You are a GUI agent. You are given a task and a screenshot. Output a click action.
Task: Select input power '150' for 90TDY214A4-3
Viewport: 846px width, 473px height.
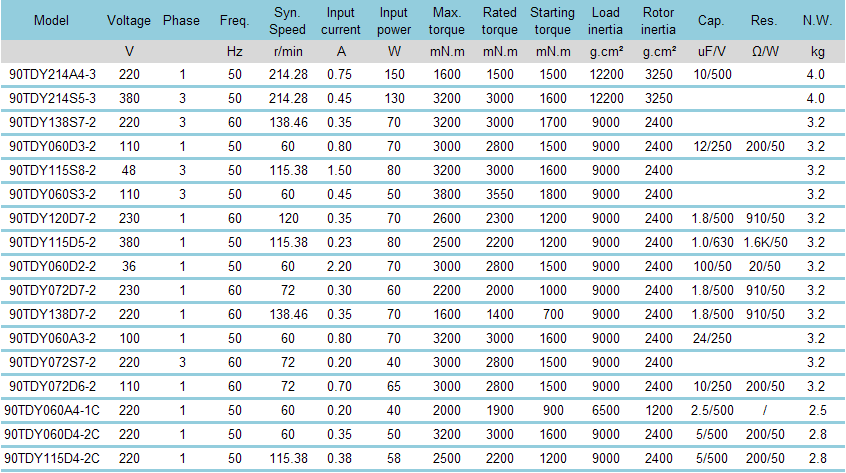394,74
